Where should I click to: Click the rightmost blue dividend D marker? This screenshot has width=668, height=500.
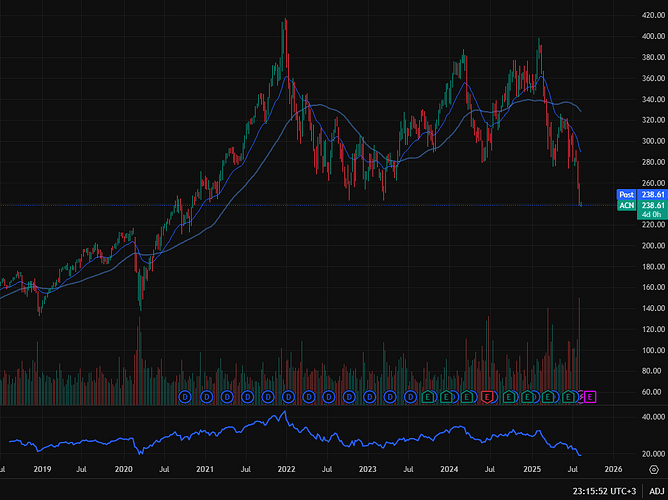click(x=410, y=397)
